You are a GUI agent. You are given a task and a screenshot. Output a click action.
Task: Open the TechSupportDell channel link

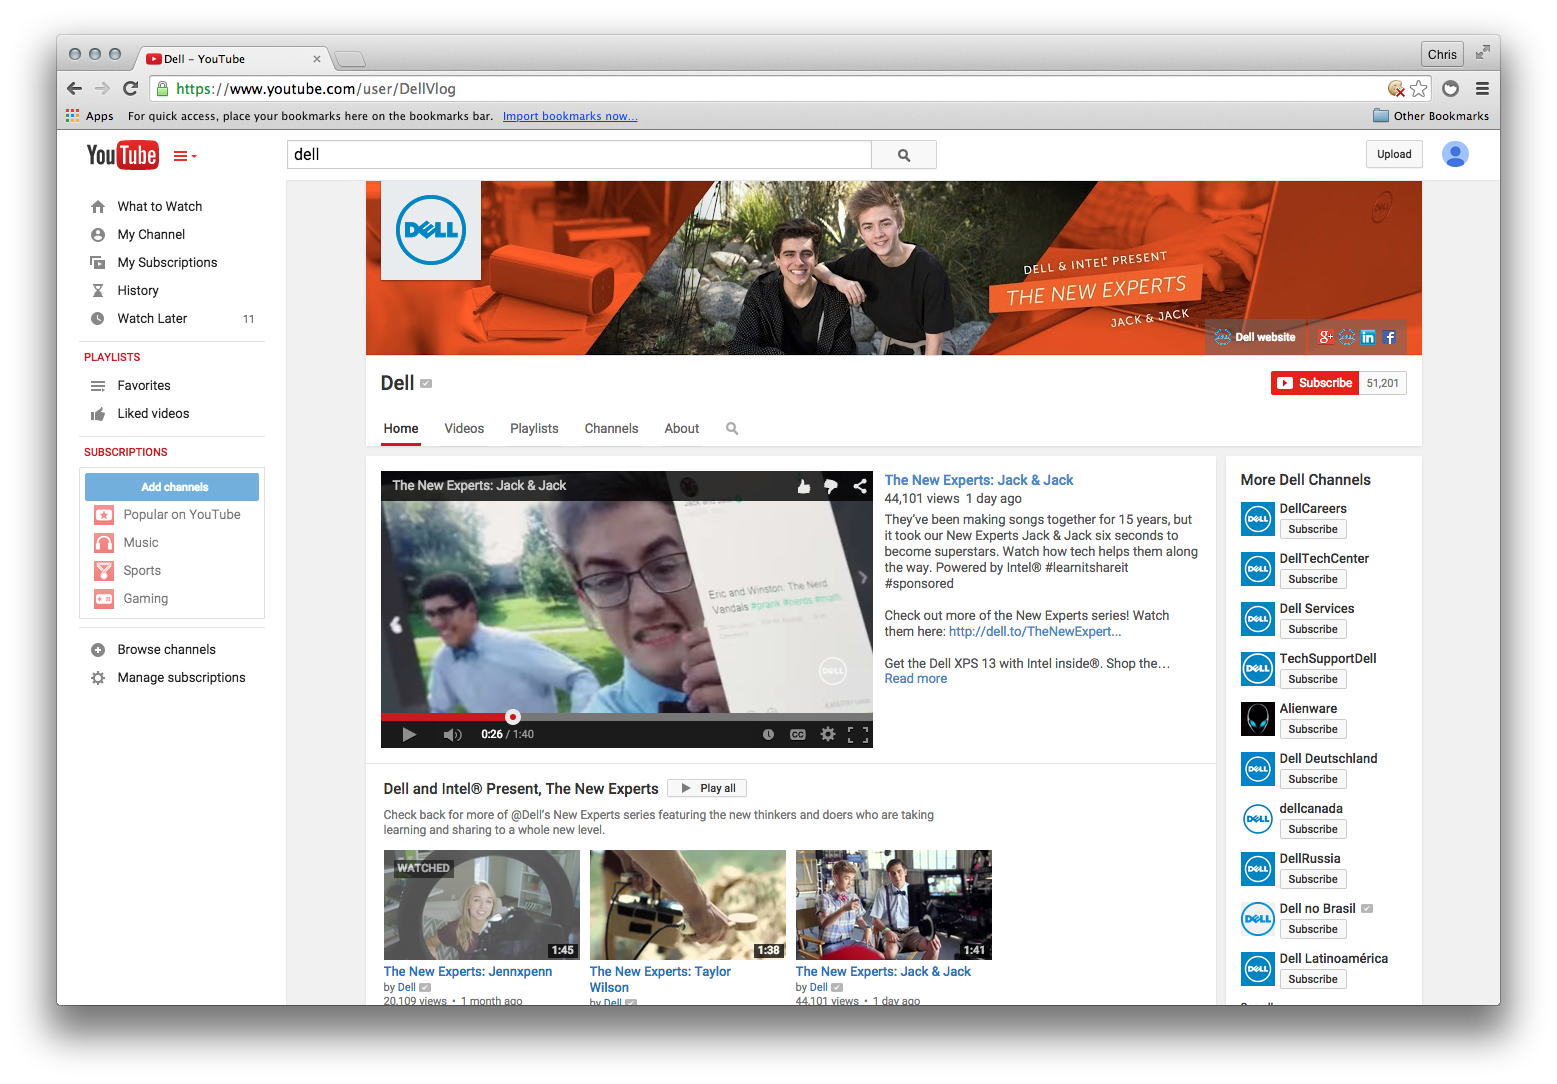click(1327, 658)
